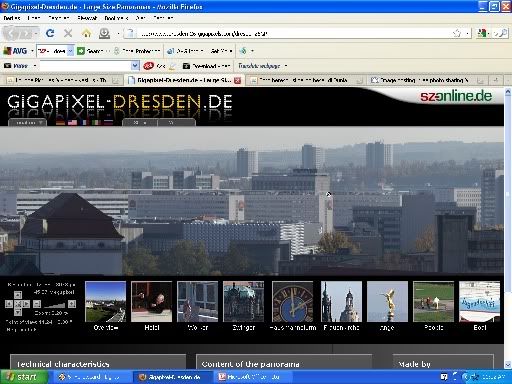
Task: Switch to the first browser tab
Action: coord(62,80)
